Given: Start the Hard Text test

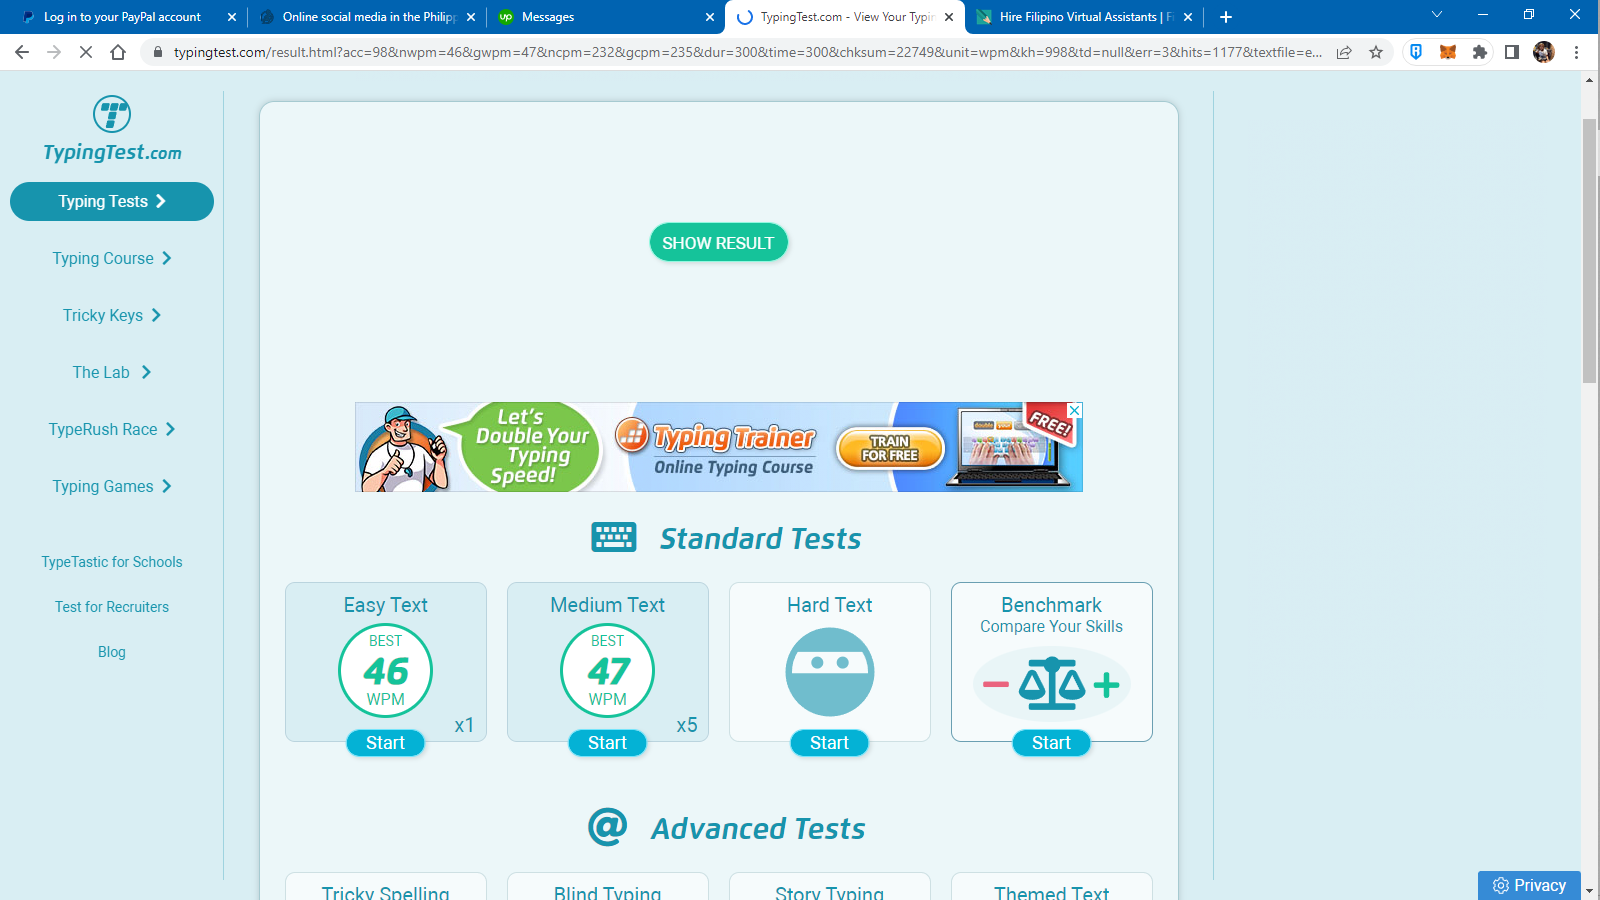Looking at the screenshot, I should click(830, 743).
